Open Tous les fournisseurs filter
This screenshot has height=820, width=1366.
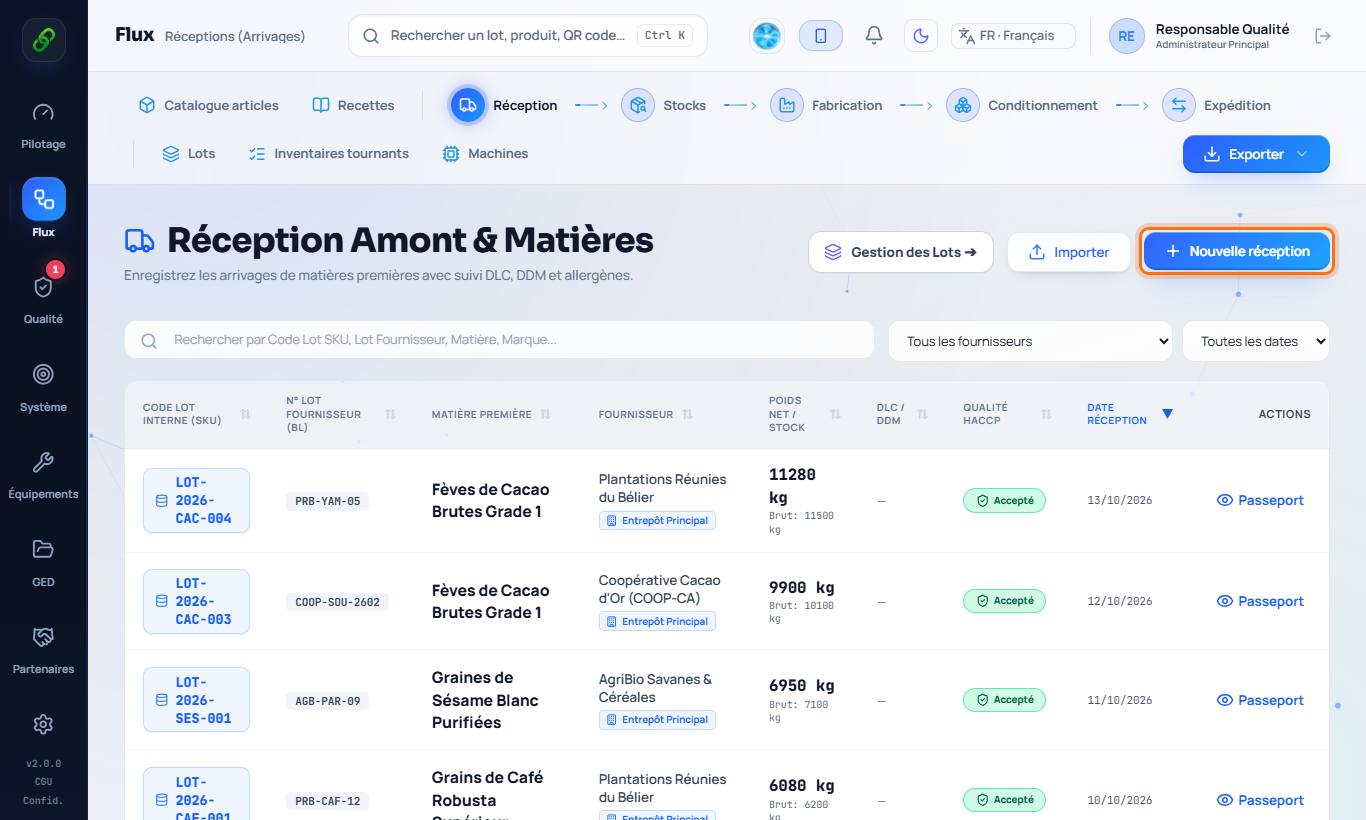coord(1030,341)
